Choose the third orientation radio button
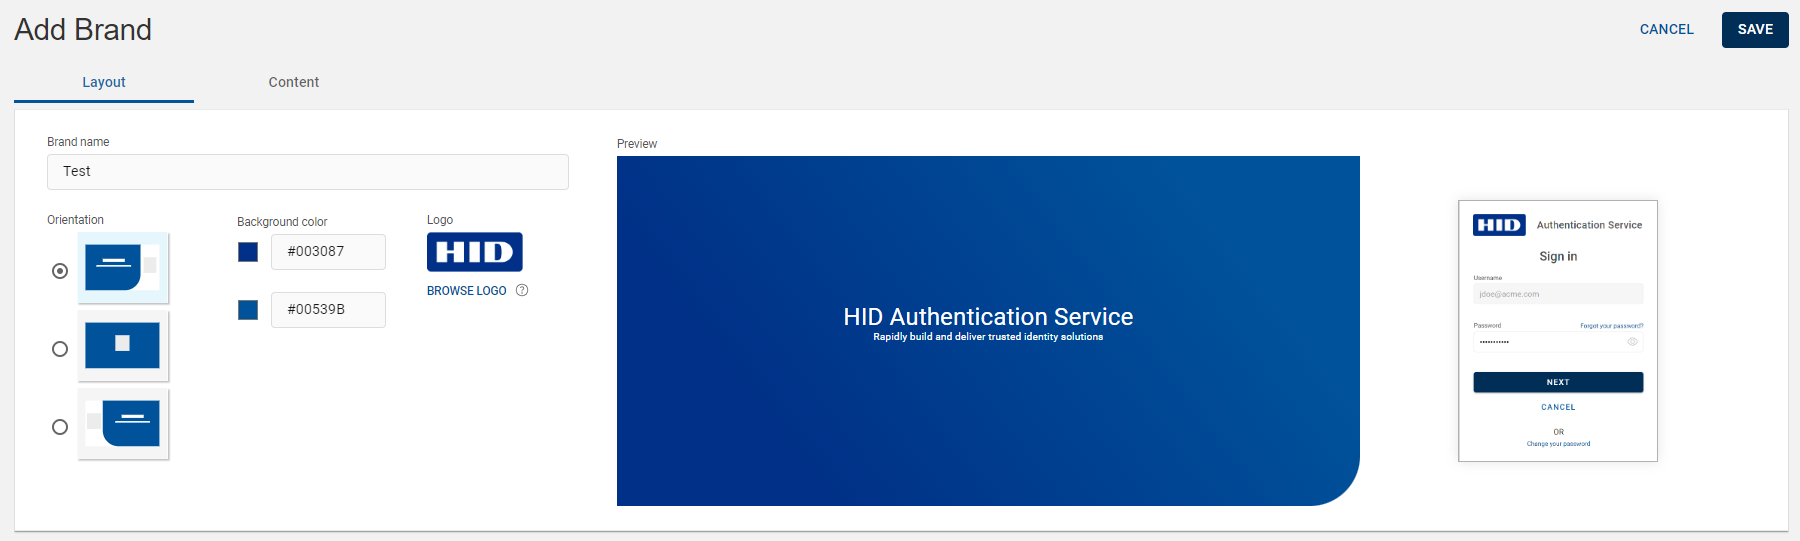 60,427
